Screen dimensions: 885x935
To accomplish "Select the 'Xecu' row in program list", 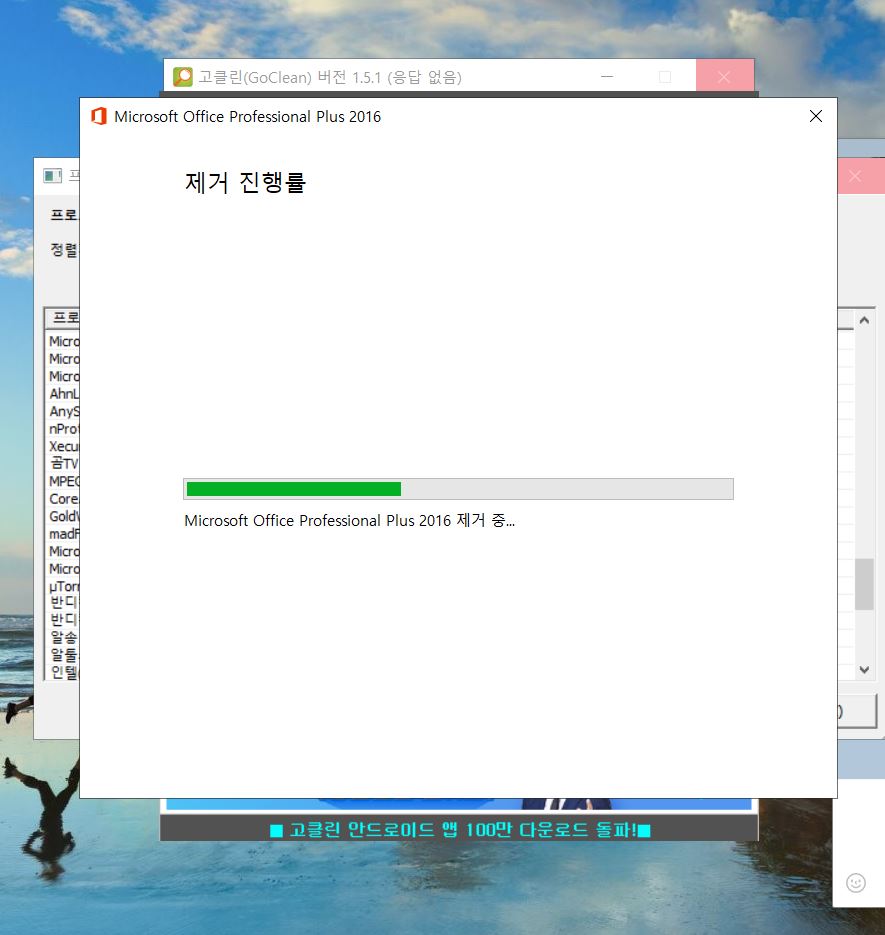I will pyautogui.click(x=64, y=446).
